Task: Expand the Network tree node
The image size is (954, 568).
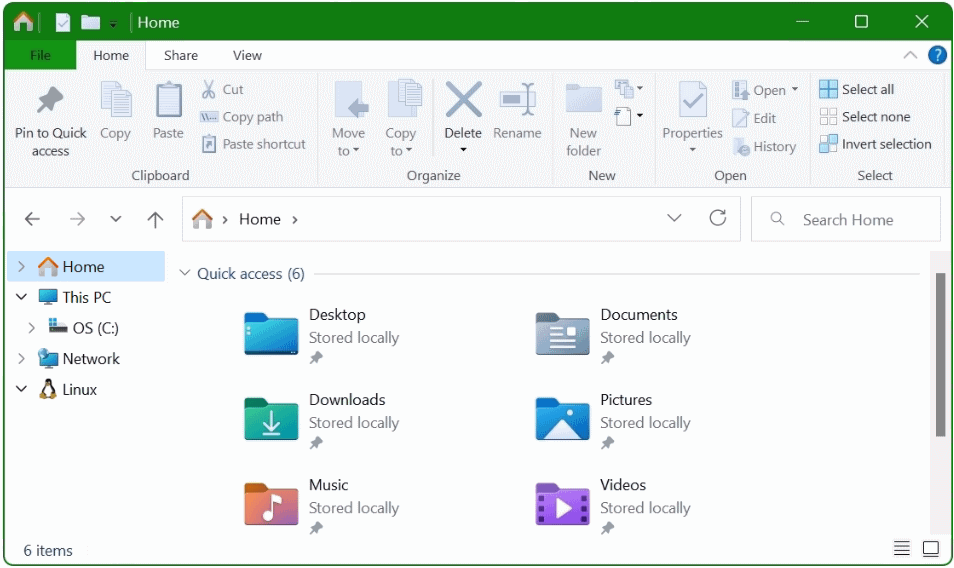Action: coord(21,358)
